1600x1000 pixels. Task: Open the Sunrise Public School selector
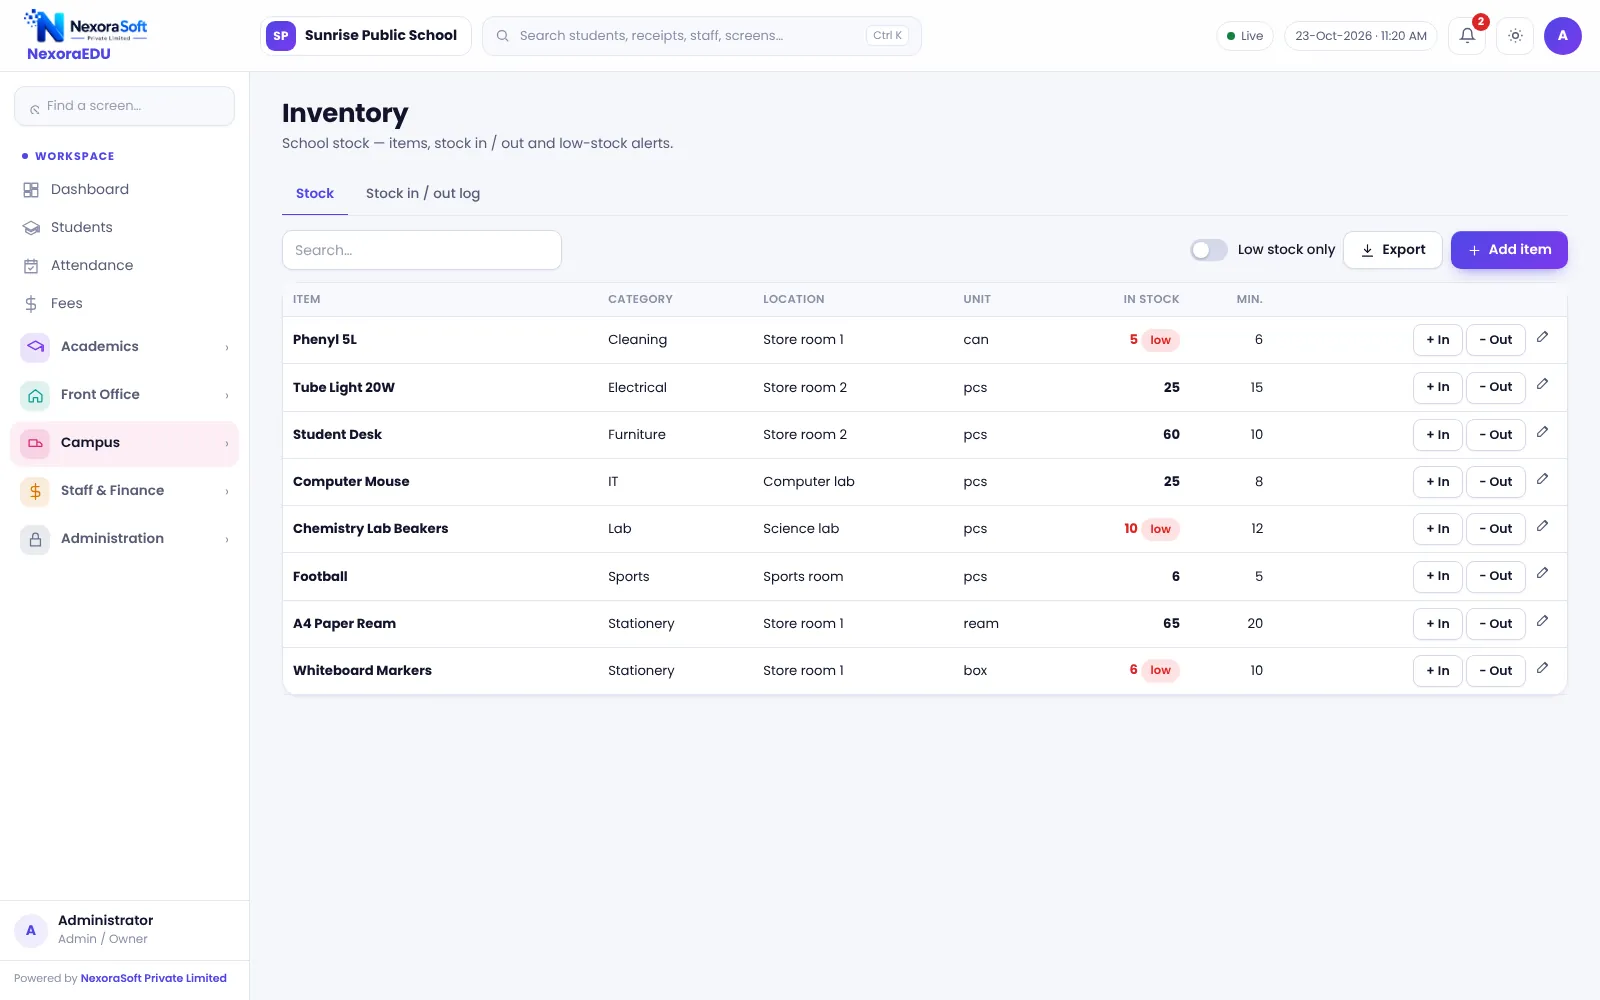click(x=365, y=36)
